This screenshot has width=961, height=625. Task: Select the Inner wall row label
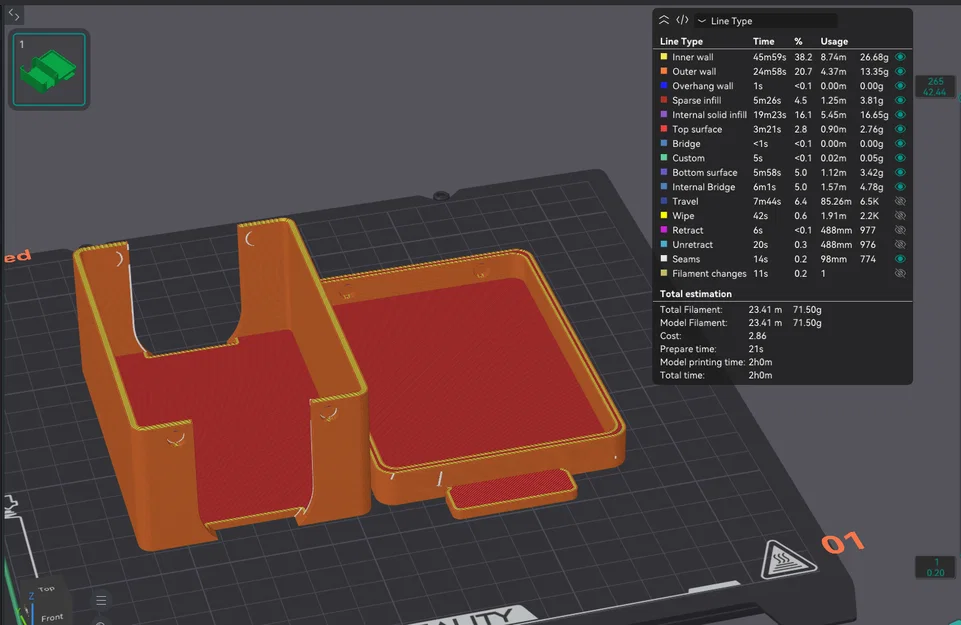pyautogui.click(x=693, y=57)
